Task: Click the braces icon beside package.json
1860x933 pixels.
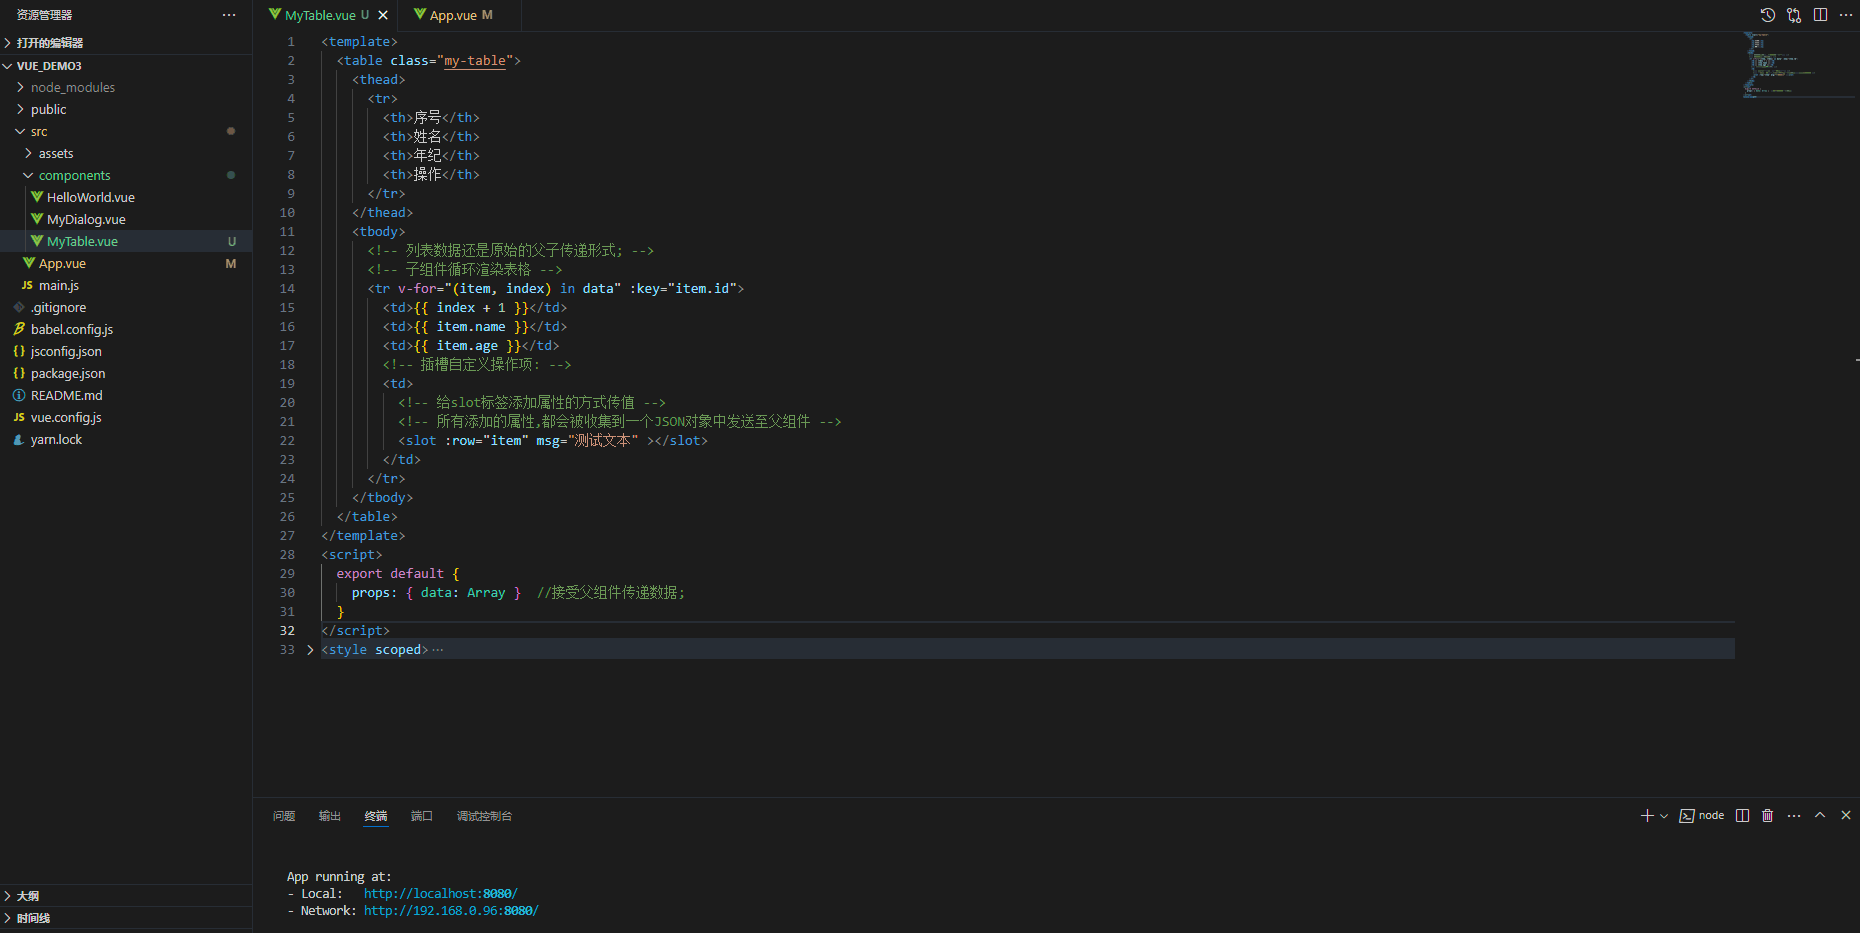Action: pos(19,373)
